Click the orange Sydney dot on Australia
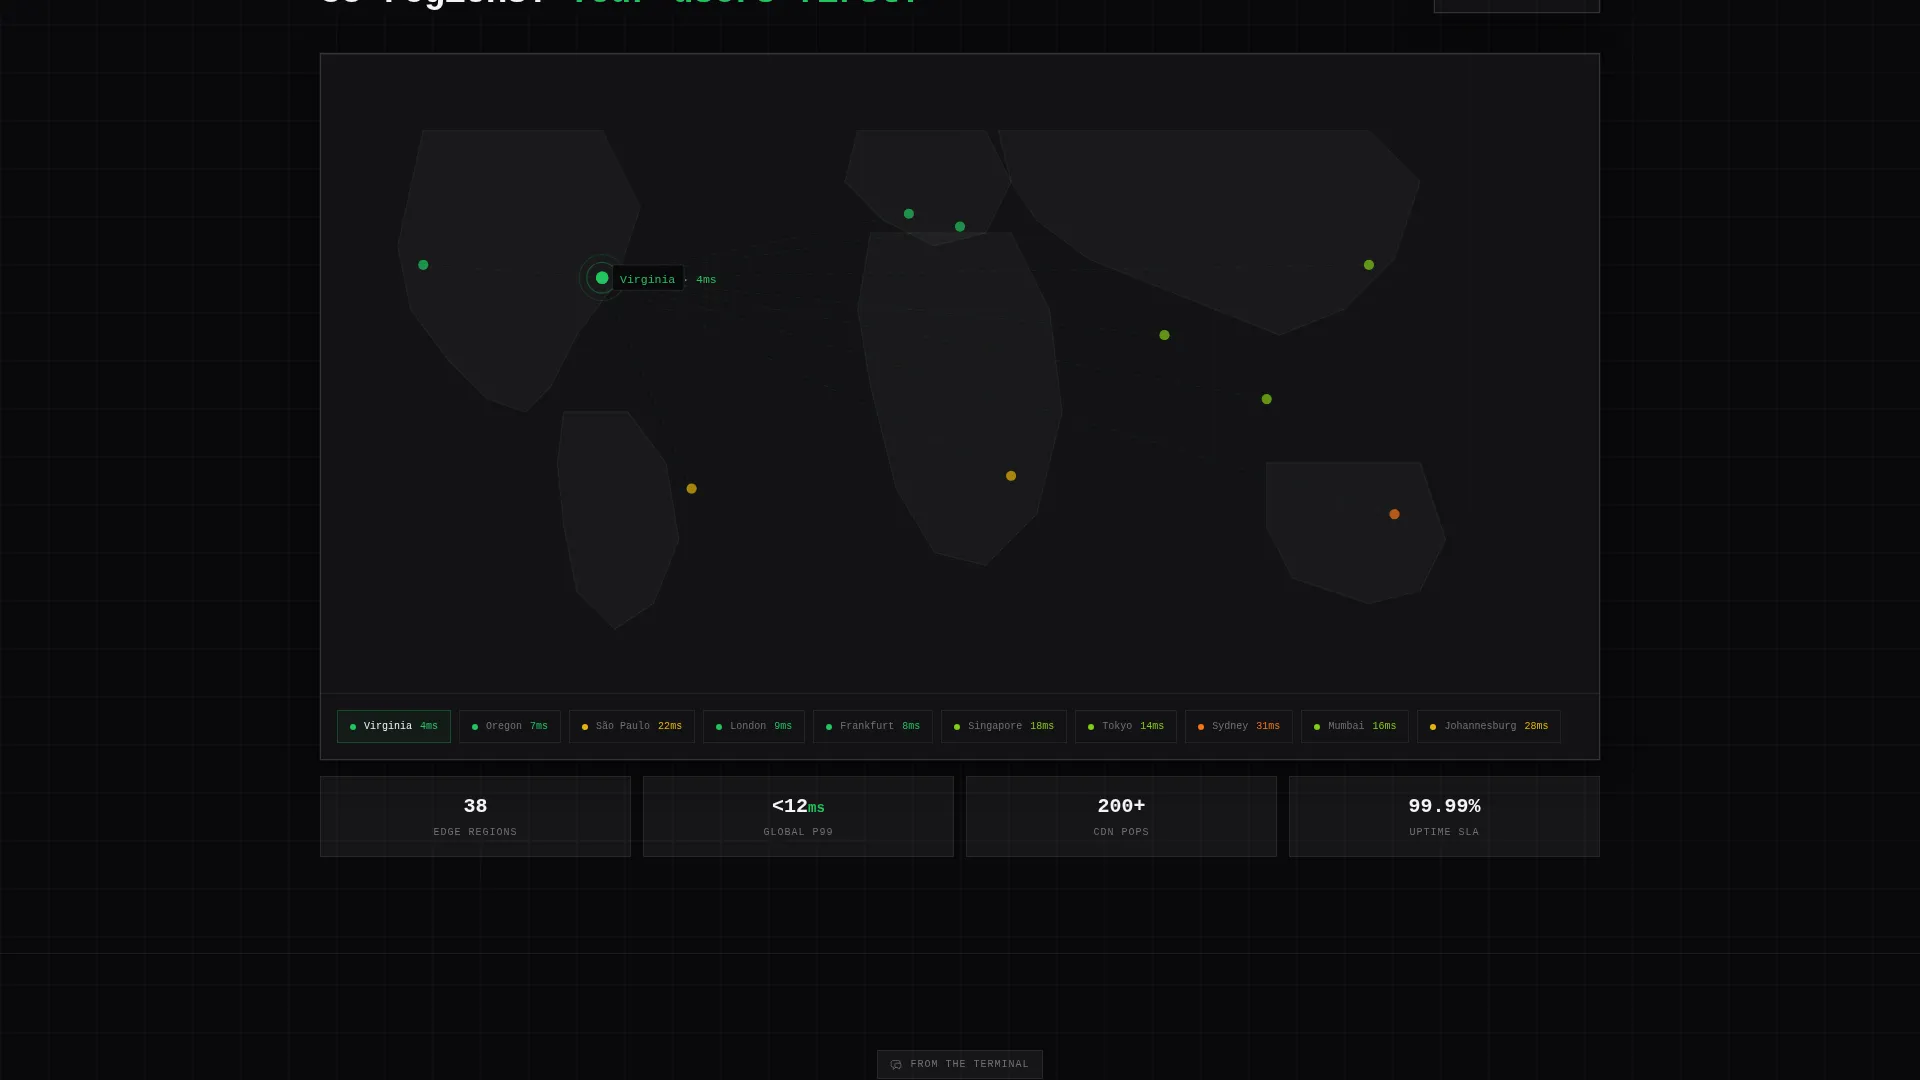 coord(1394,514)
